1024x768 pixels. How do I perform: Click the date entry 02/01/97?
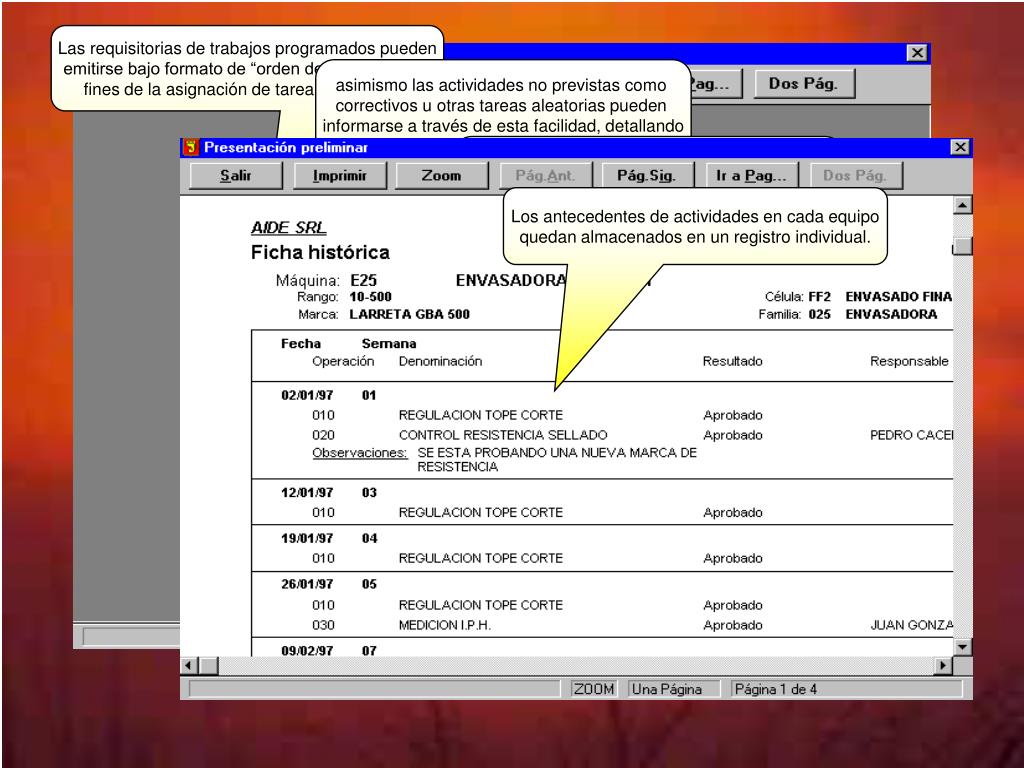307,395
